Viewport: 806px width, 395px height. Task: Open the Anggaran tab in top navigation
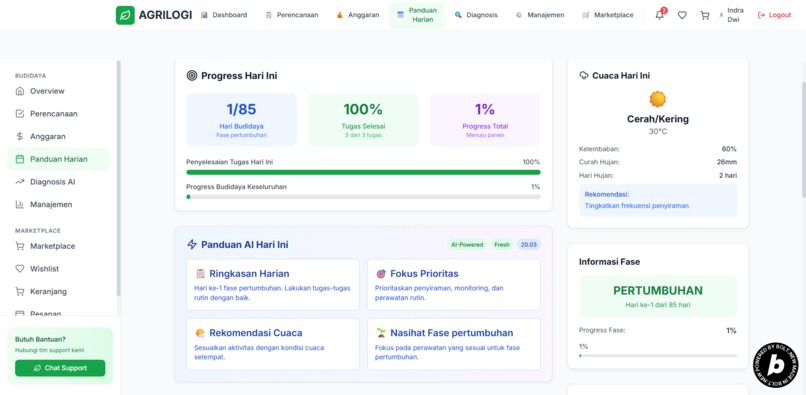coord(358,15)
